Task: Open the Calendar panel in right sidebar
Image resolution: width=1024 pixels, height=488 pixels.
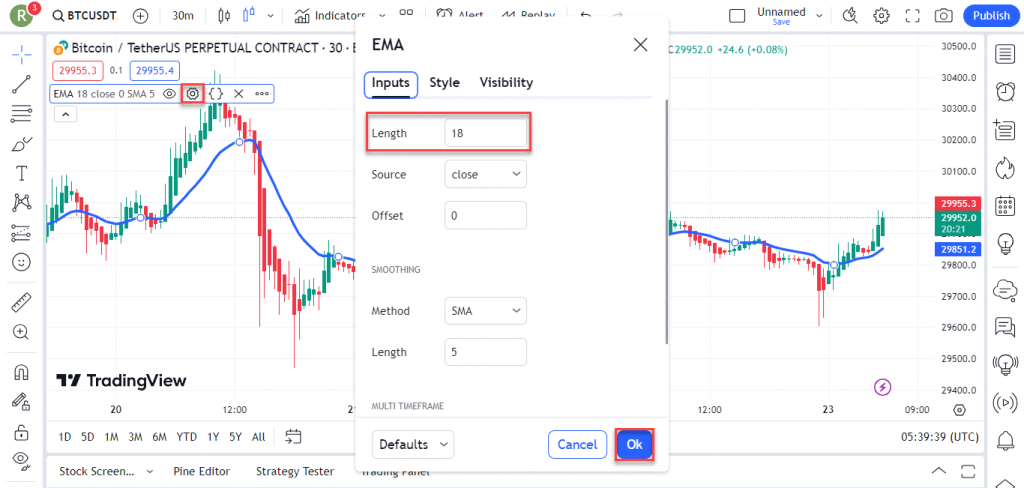Action: (x=1005, y=206)
